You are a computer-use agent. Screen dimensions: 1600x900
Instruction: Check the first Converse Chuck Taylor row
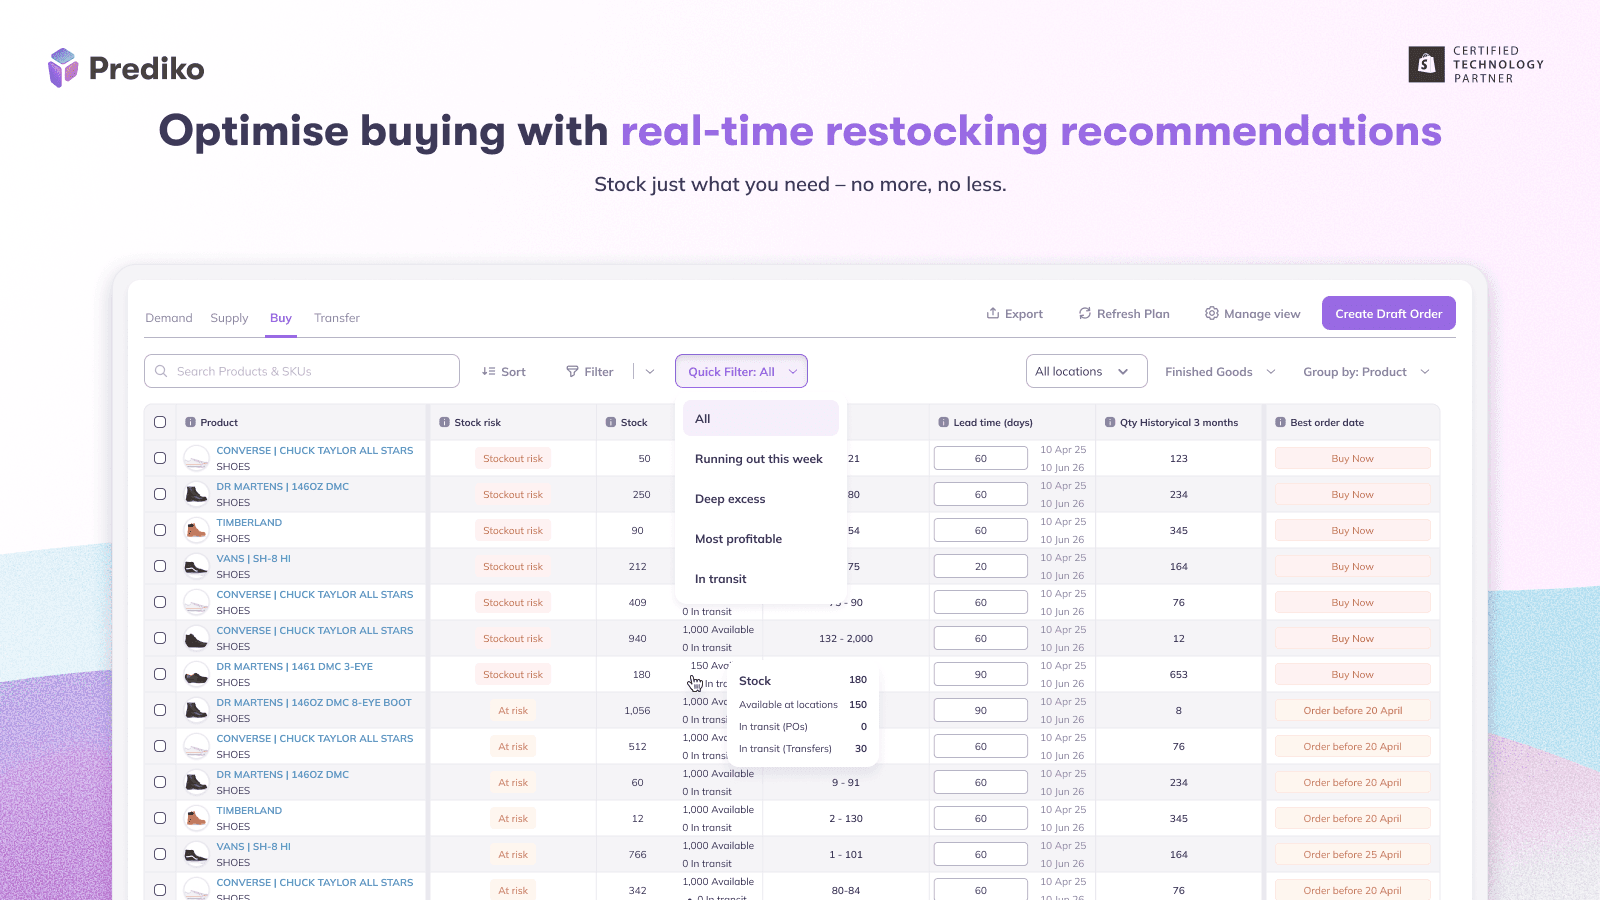tap(160, 458)
